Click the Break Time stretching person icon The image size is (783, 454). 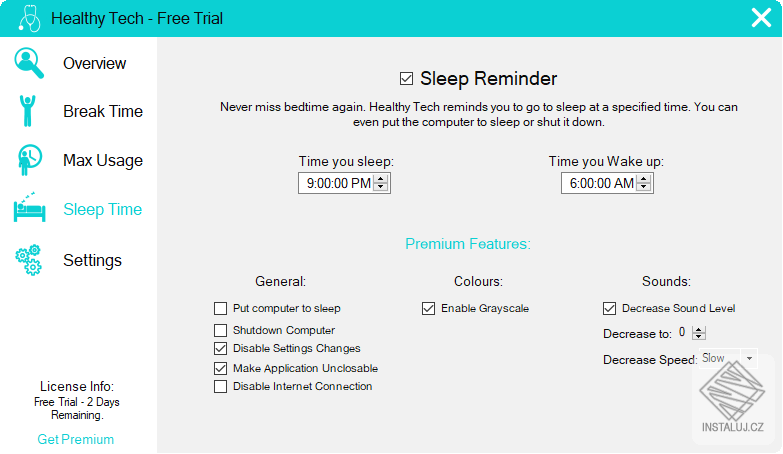click(29, 111)
